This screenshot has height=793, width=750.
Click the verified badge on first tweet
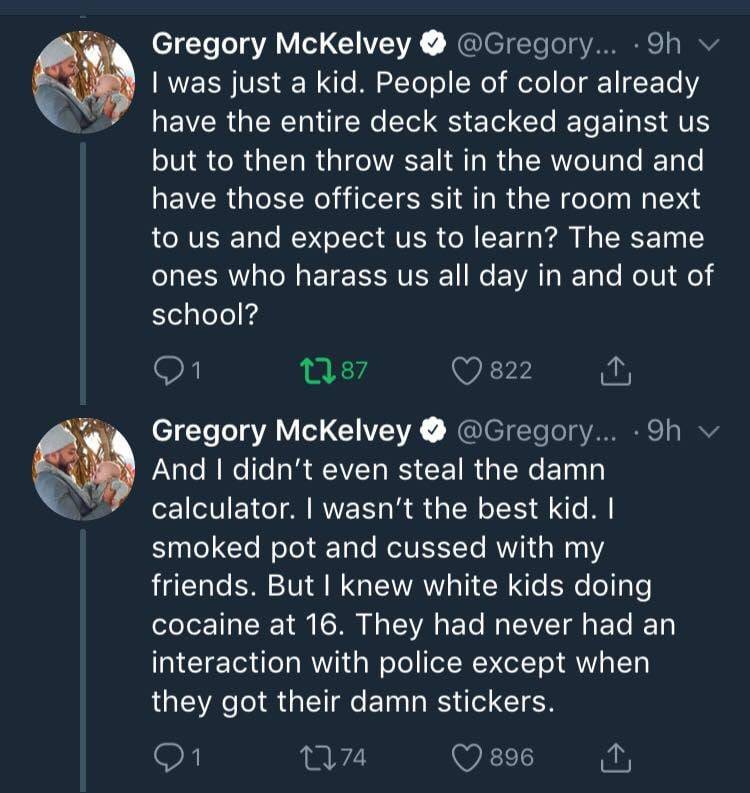click(x=433, y=45)
